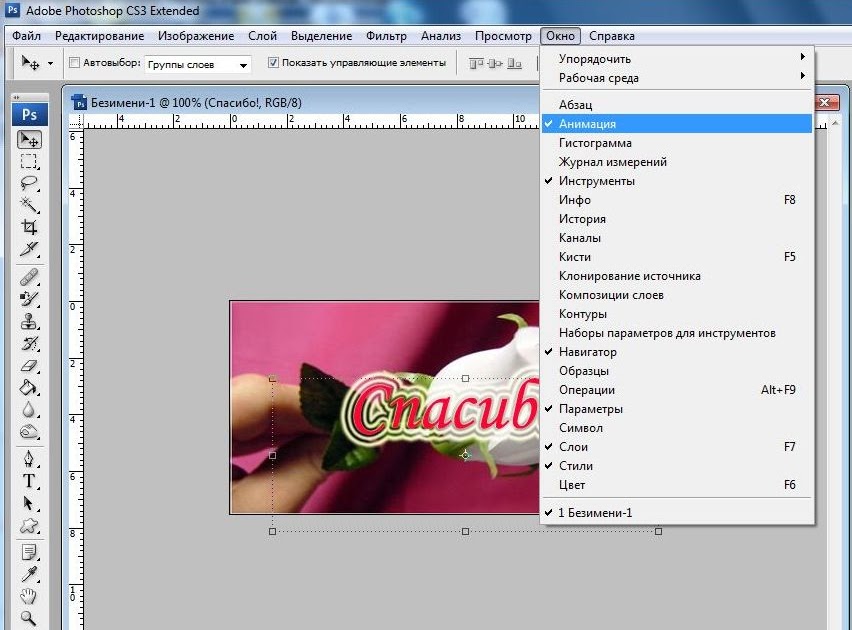
Task: Open tool preset picker arrow
Action: pyautogui.click(x=51, y=64)
